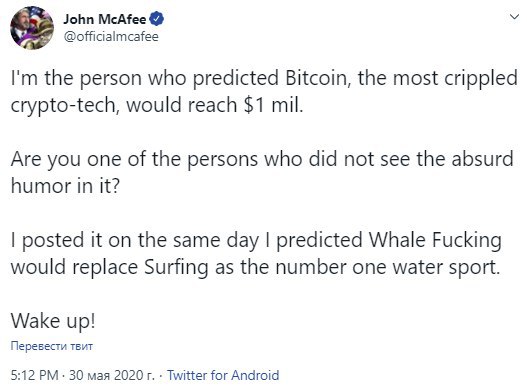Click the line starting "Are you one of the persons"
The width and height of the screenshot is (527, 389).
tap(262, 159)
